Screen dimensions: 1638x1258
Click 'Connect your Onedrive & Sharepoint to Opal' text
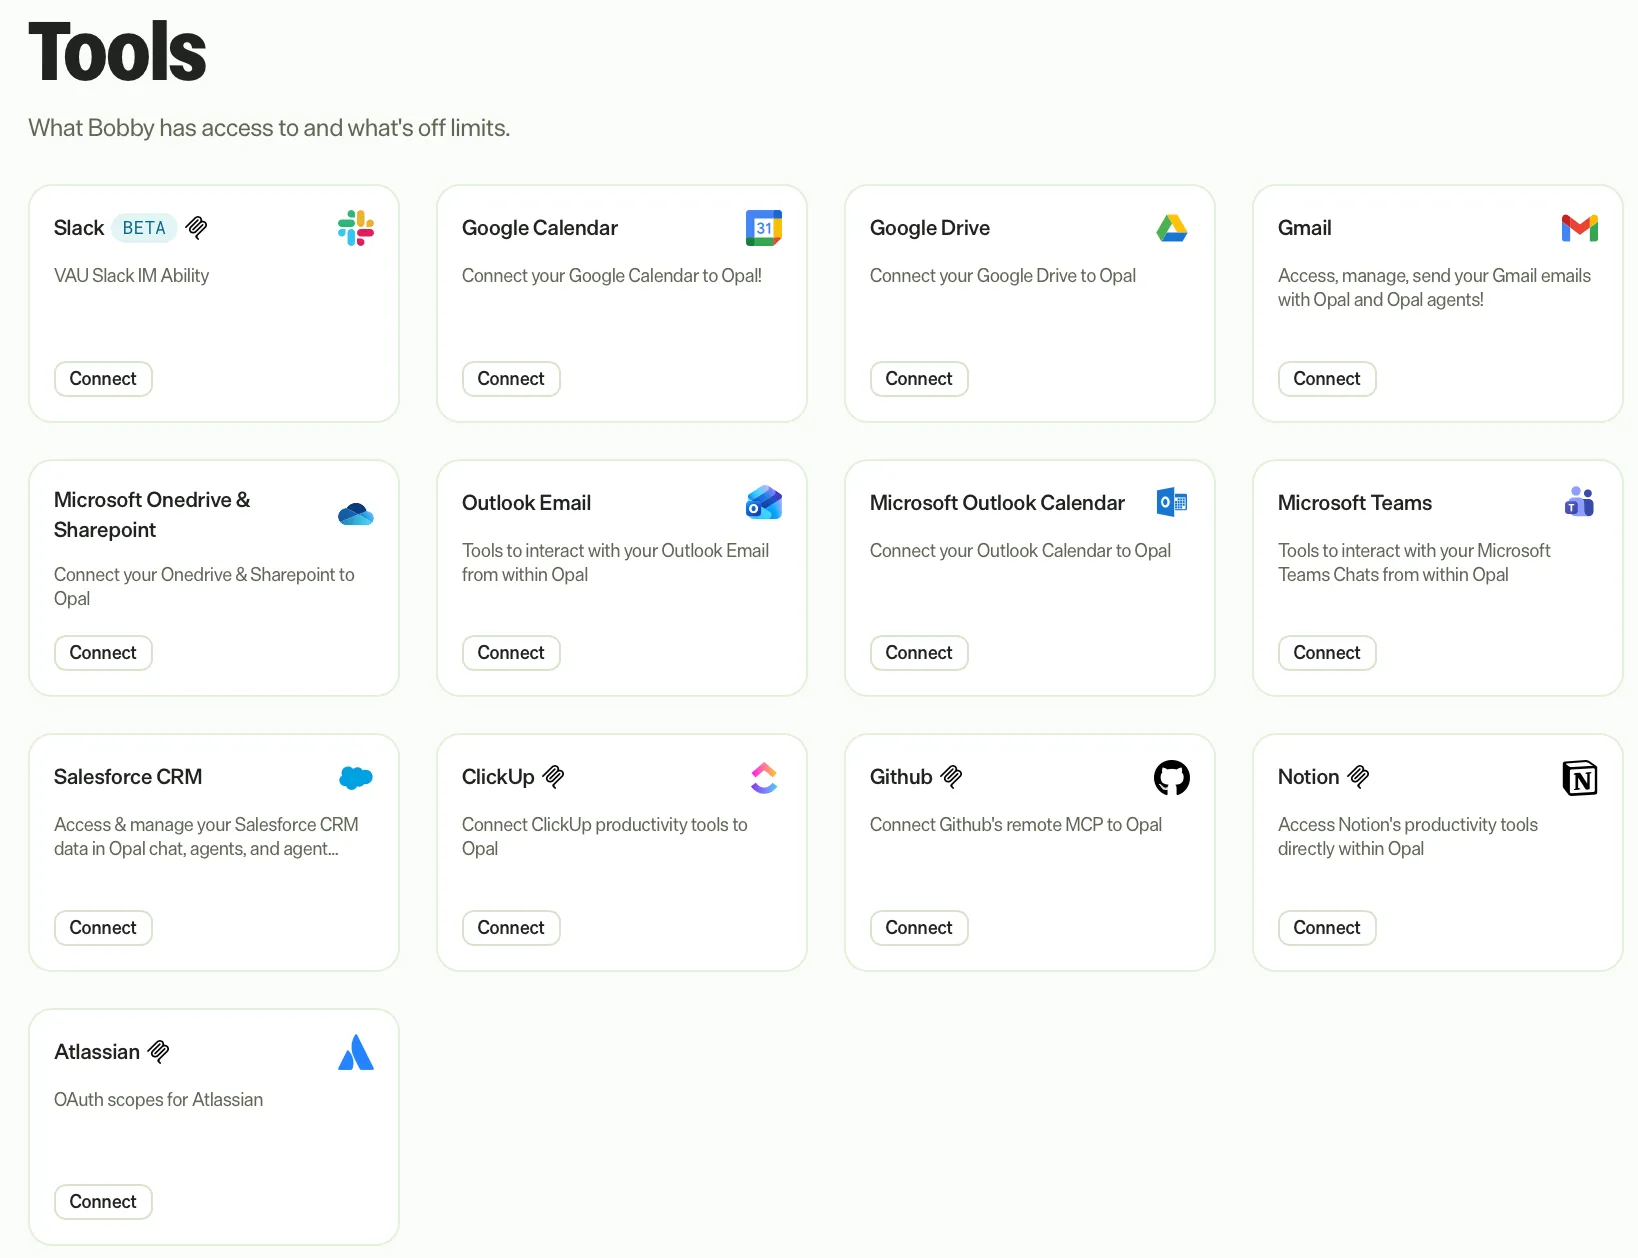coord(204,587)
